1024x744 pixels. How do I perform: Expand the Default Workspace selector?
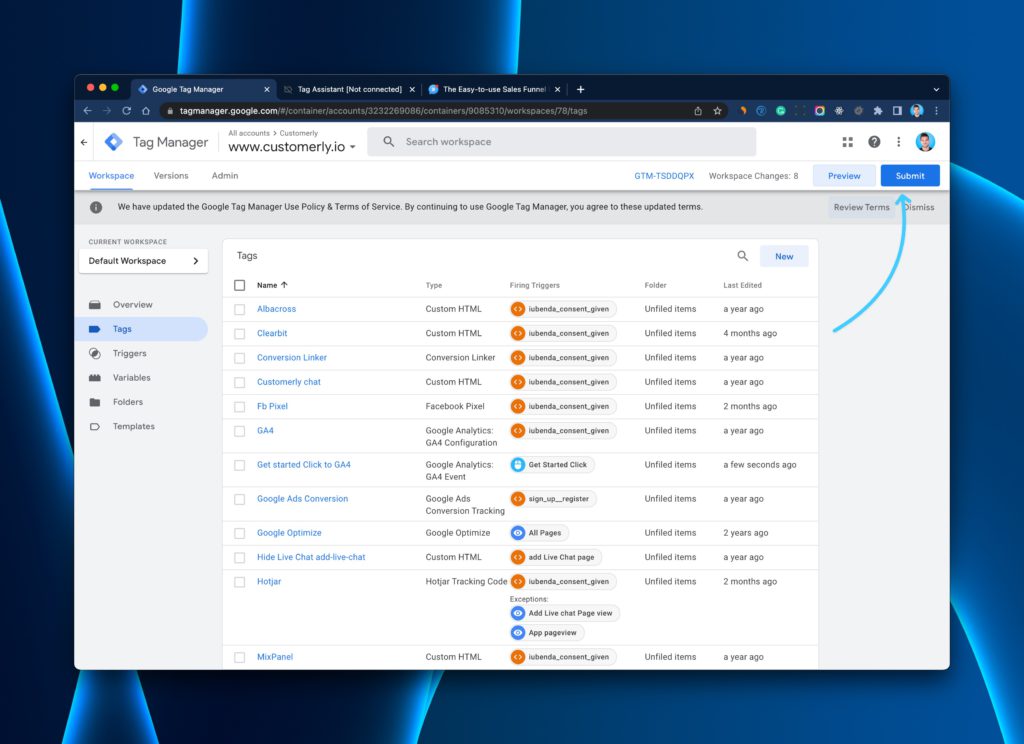tap(144, 261)
